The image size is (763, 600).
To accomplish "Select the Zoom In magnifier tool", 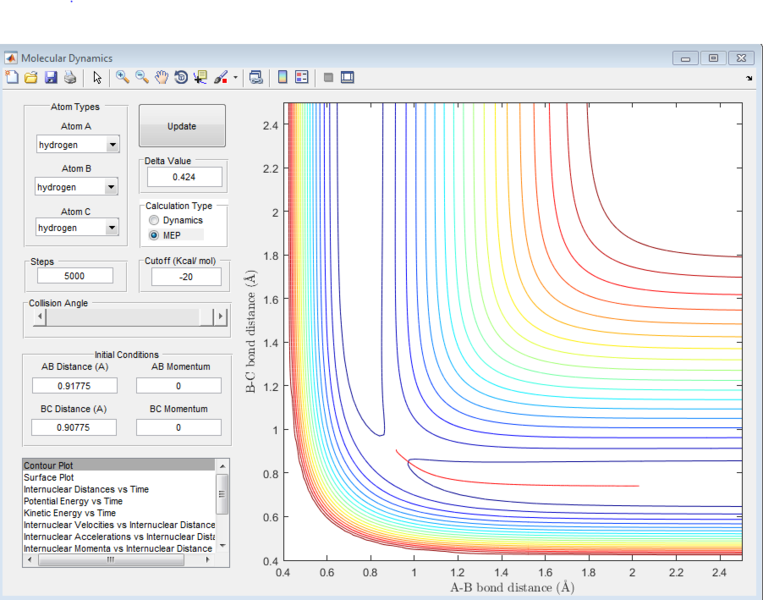I will [123, 77].
